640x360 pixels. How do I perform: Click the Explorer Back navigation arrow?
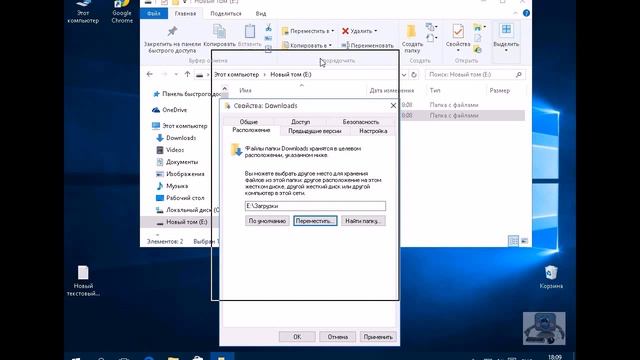[149, 74]
